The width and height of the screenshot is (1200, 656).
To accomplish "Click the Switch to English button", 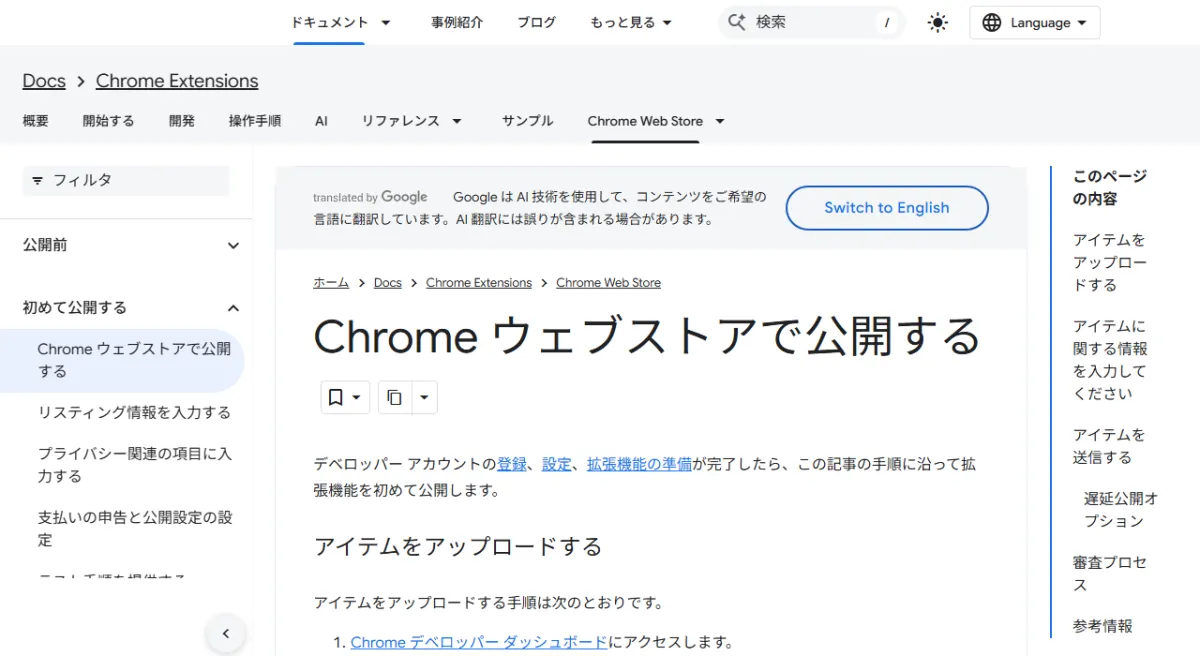I will tap(887, 208).
